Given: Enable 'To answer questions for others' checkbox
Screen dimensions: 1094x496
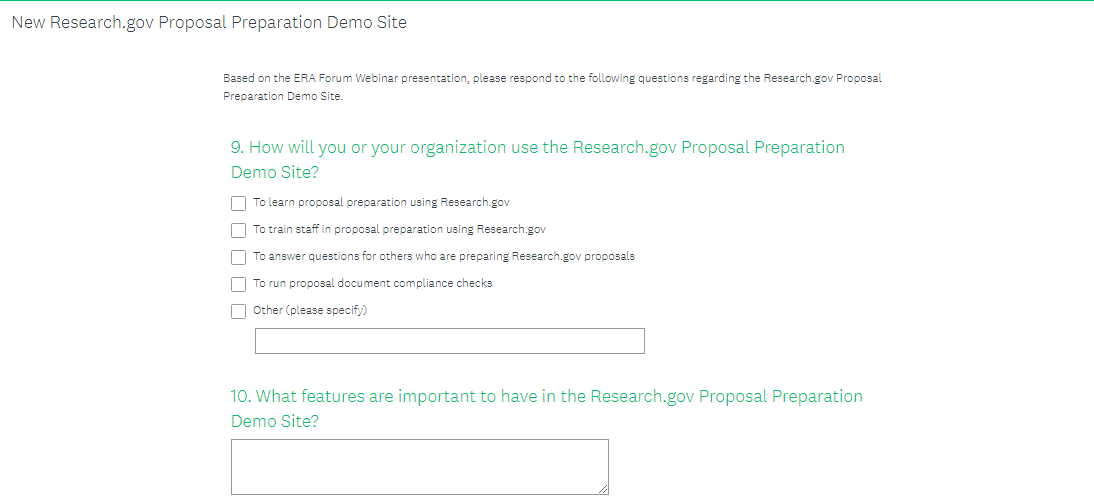Looking at the screenshot, I should [x=238, y=257].
